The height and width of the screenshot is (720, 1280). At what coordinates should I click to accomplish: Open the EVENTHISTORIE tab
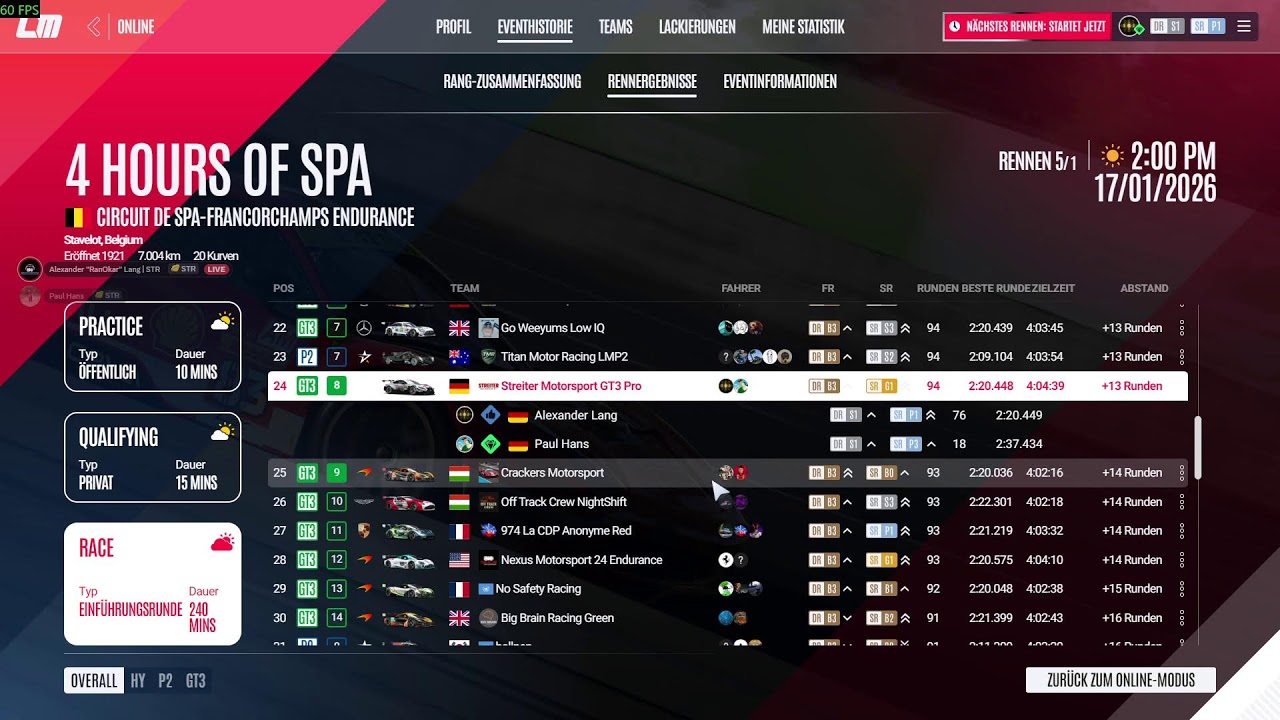535,27
